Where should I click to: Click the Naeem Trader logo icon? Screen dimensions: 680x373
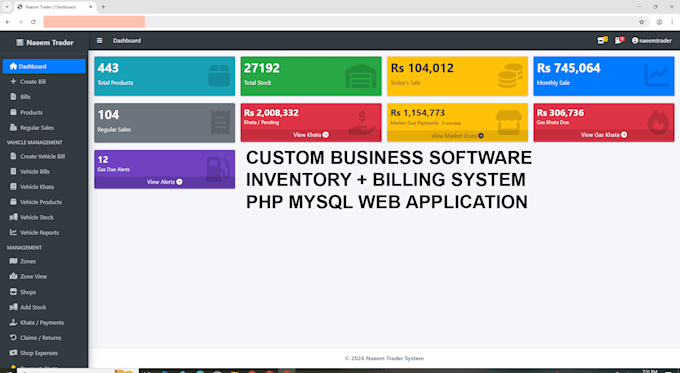coord(20,43)
